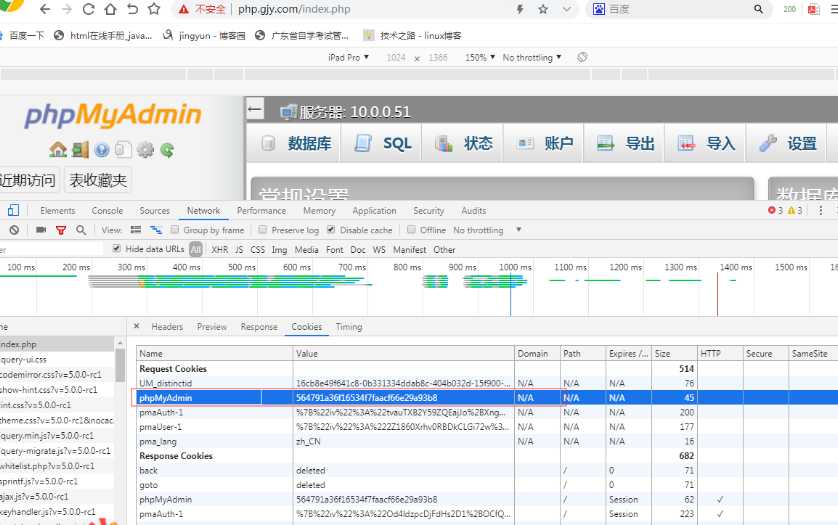838x525 pixels.
Task: Go back with the browser back arrow
Action: click(x=45, y=9)
